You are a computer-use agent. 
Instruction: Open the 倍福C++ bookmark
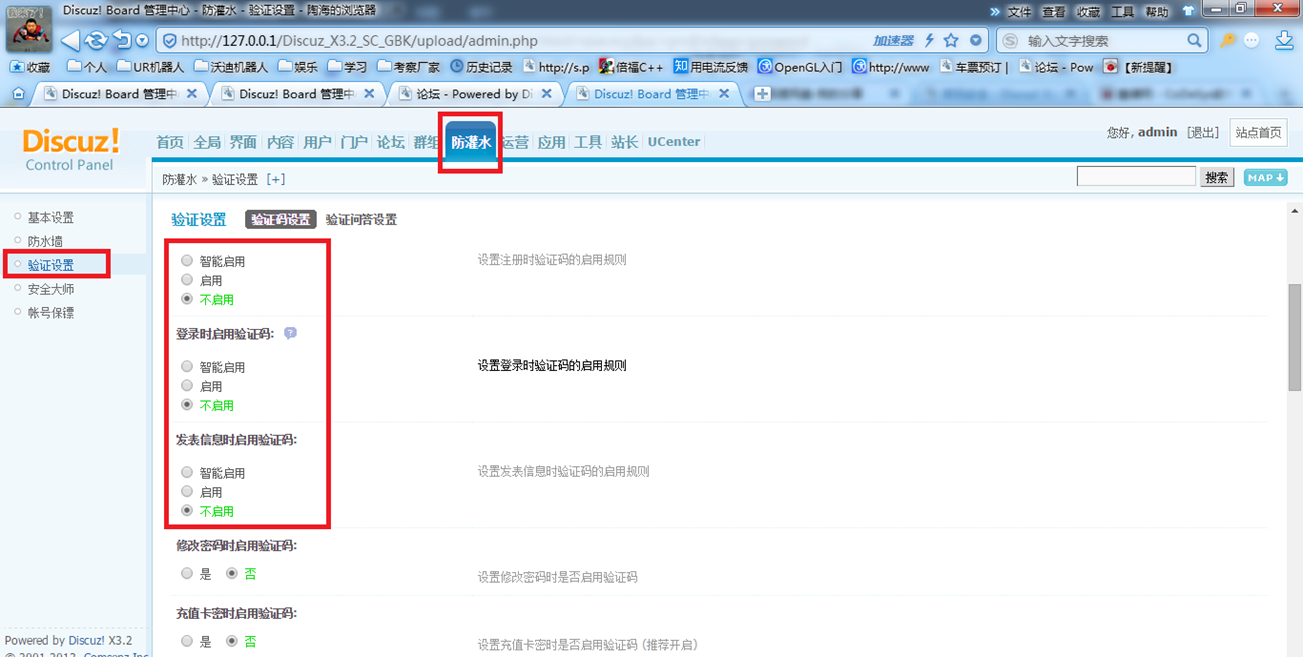point(631,67)
